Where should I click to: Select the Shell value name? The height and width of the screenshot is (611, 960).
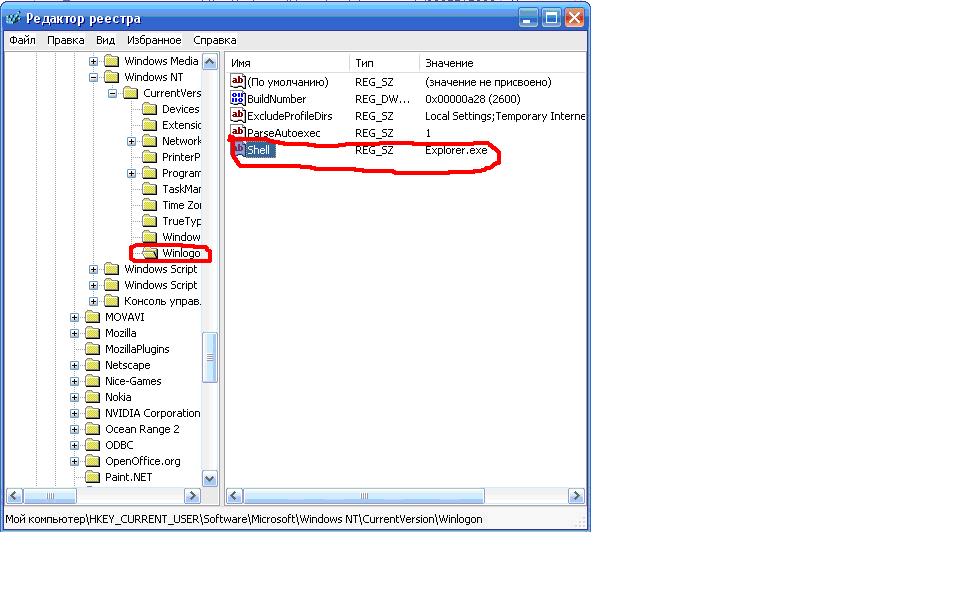pos(258,150)
